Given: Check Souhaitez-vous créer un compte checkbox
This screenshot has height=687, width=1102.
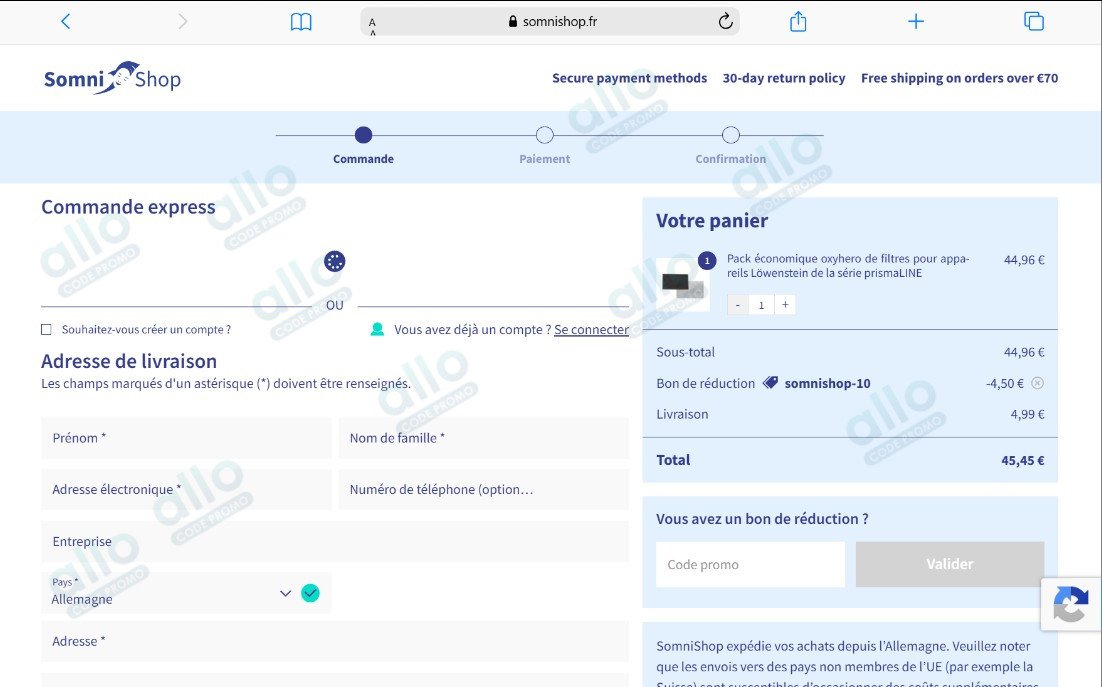Looking at the screenshot, I should click(x=46, y=329).
